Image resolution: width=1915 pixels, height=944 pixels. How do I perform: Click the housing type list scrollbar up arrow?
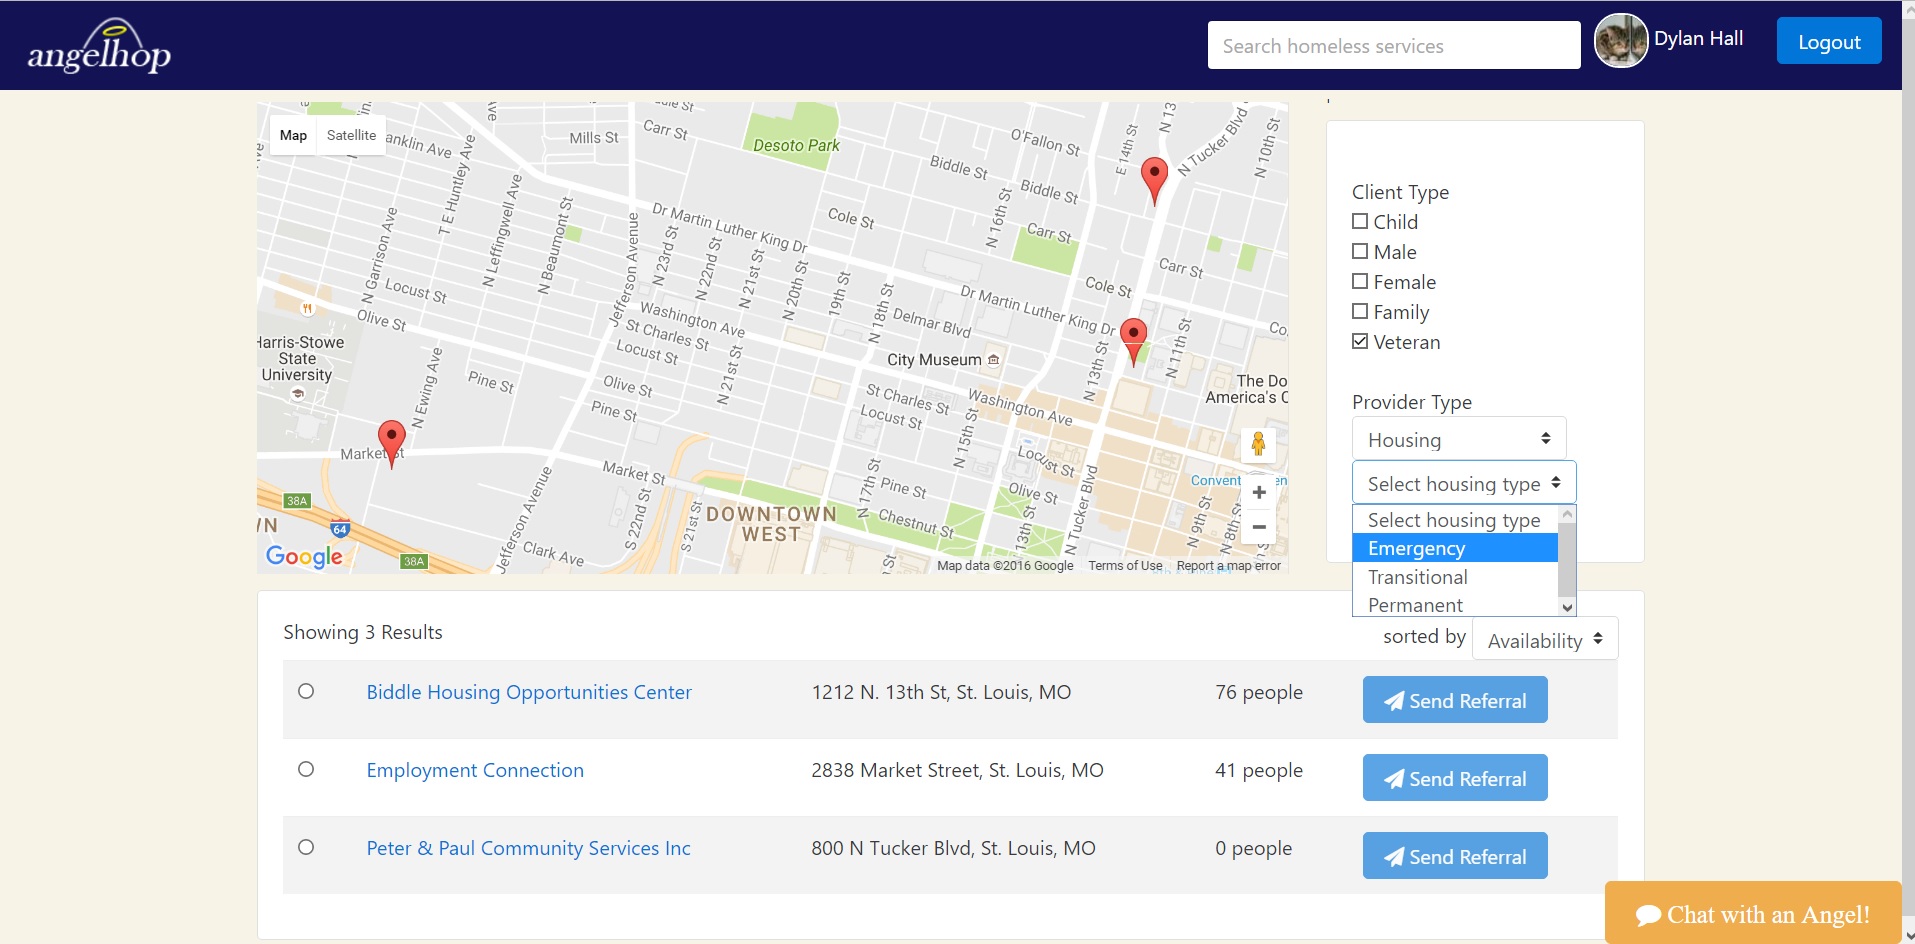(x=1567, y=514)
